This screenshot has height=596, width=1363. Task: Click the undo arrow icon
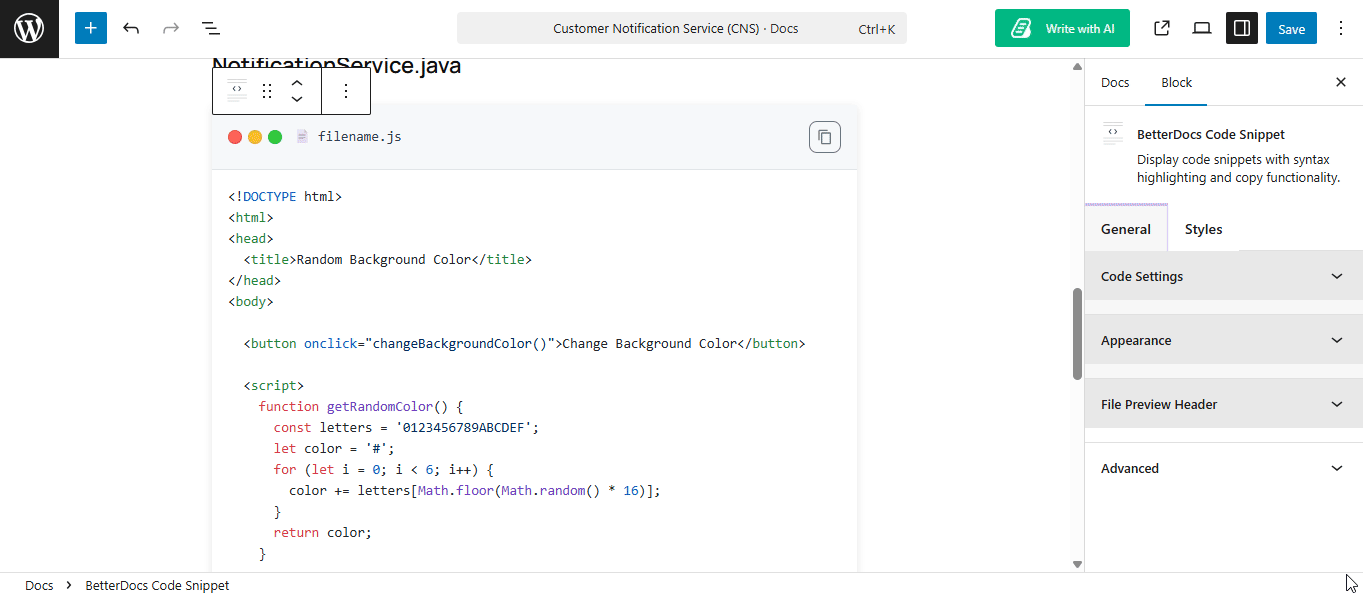pos(131,28)
